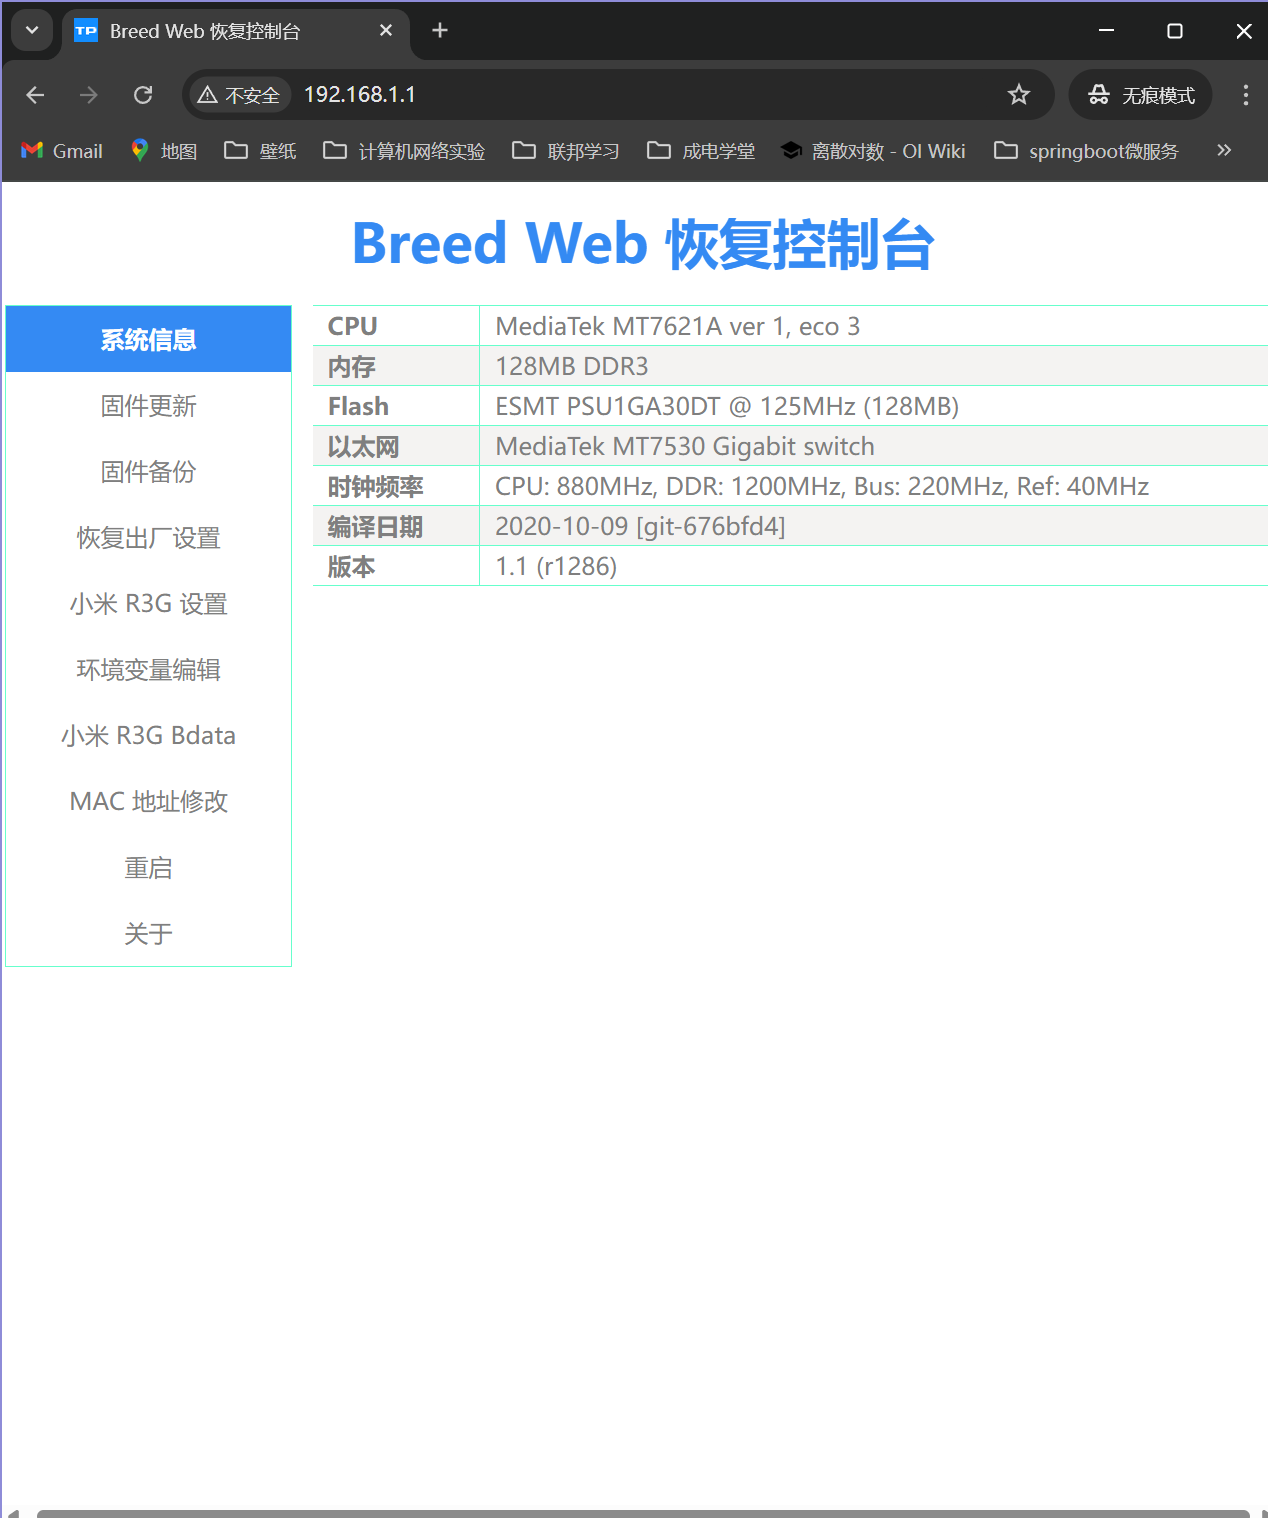Open the 计算机网络实验 bookmark folder
The height and width of the screenshot is (1518, 1268).
click(x=404, y=151)
